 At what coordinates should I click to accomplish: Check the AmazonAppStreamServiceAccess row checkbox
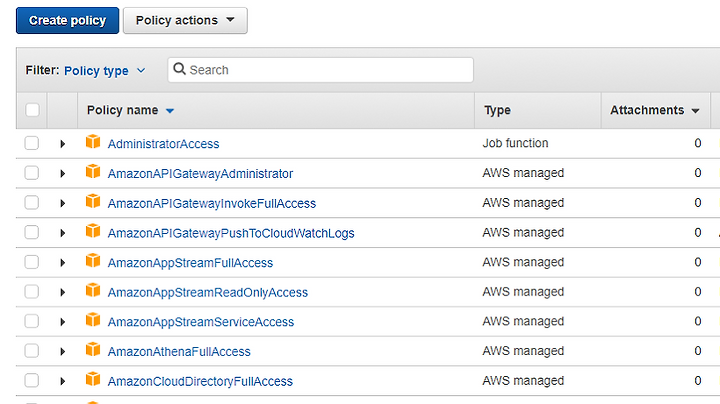point(32,321)
